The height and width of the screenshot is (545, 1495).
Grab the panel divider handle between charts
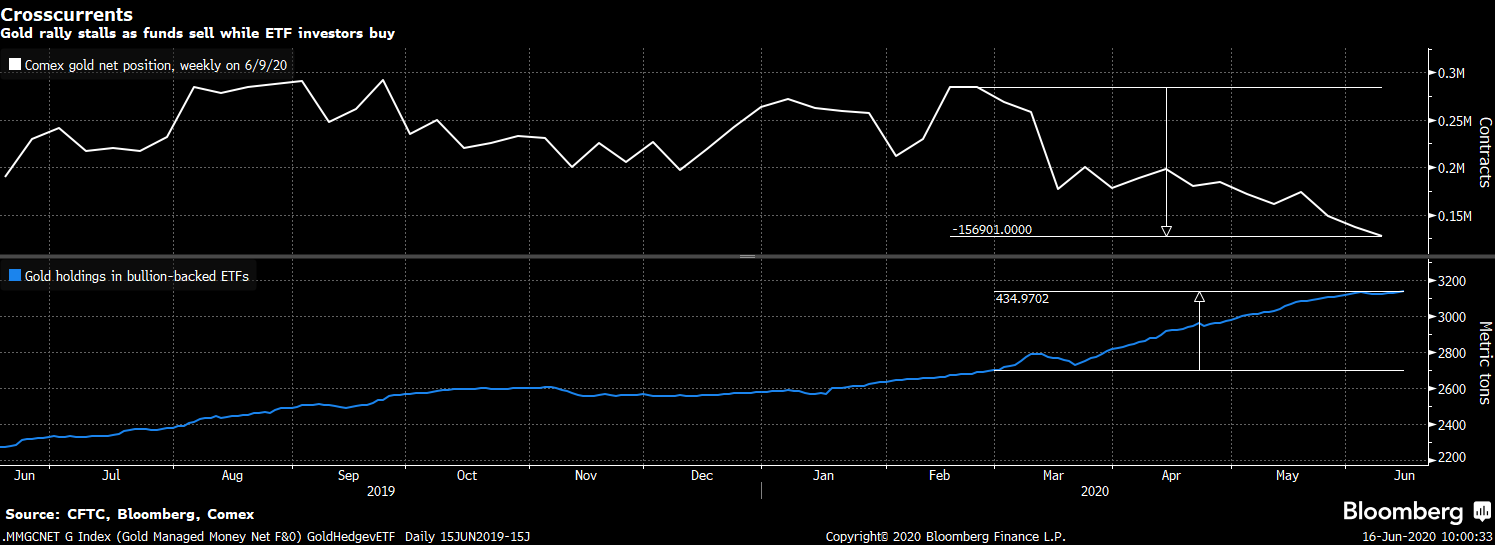[x=747, y=257]
